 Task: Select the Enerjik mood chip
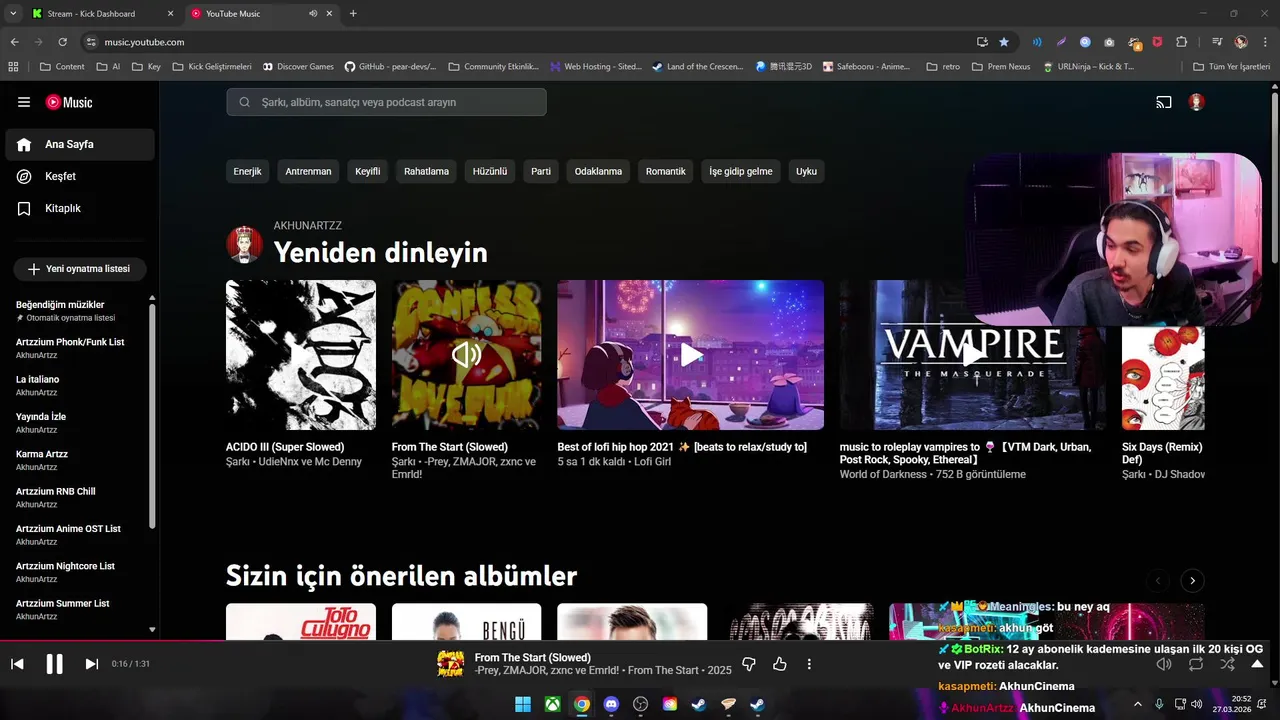pos(247,171)
